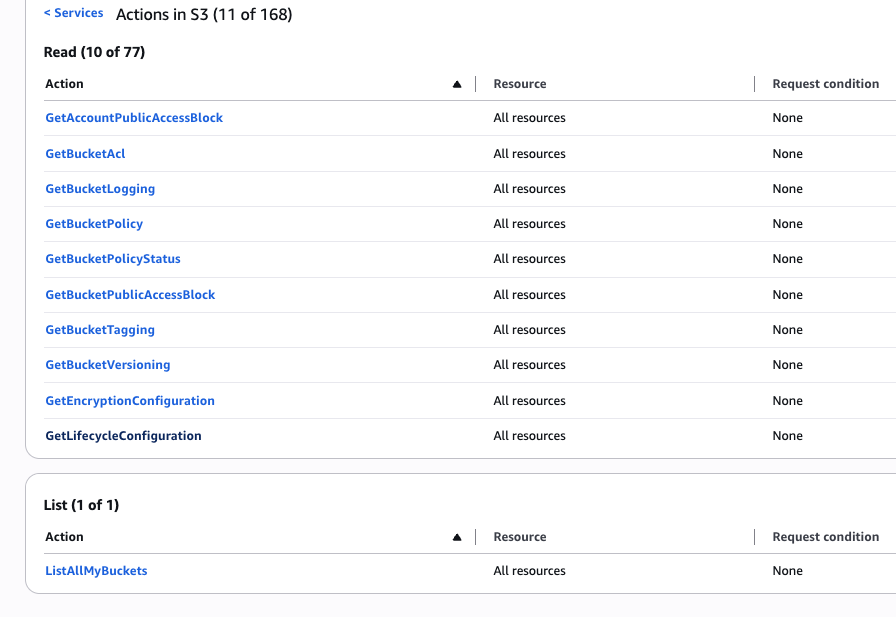Screen dimensions: 896x617
Task: Open the GetBucketAcl action link
Action: click(x=85, y=154)
